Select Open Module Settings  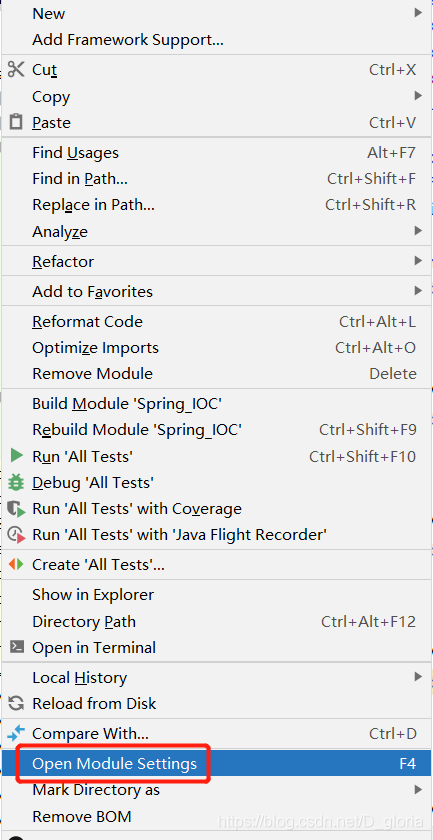(x=216, y=763)
